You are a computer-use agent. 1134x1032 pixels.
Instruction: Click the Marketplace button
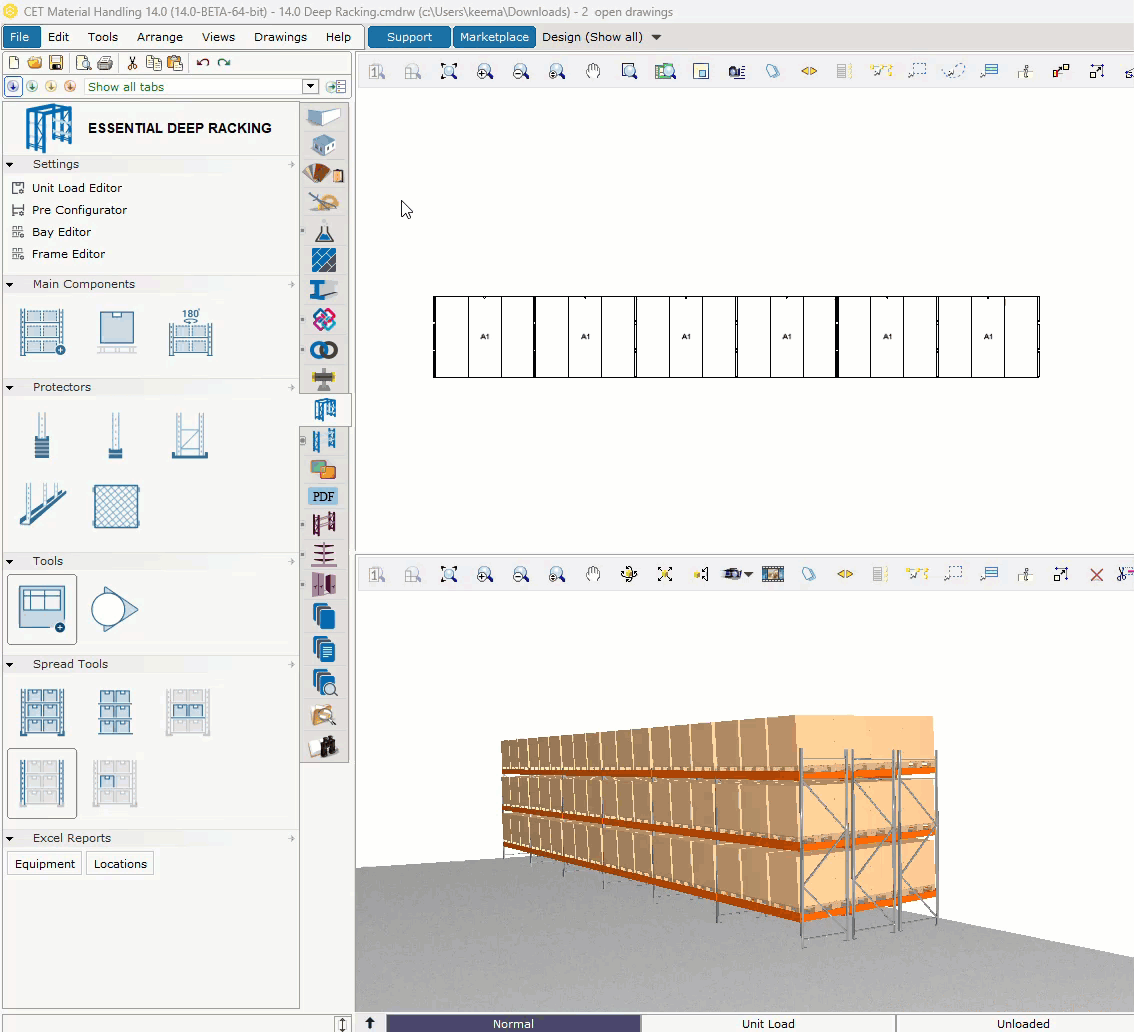495,37
